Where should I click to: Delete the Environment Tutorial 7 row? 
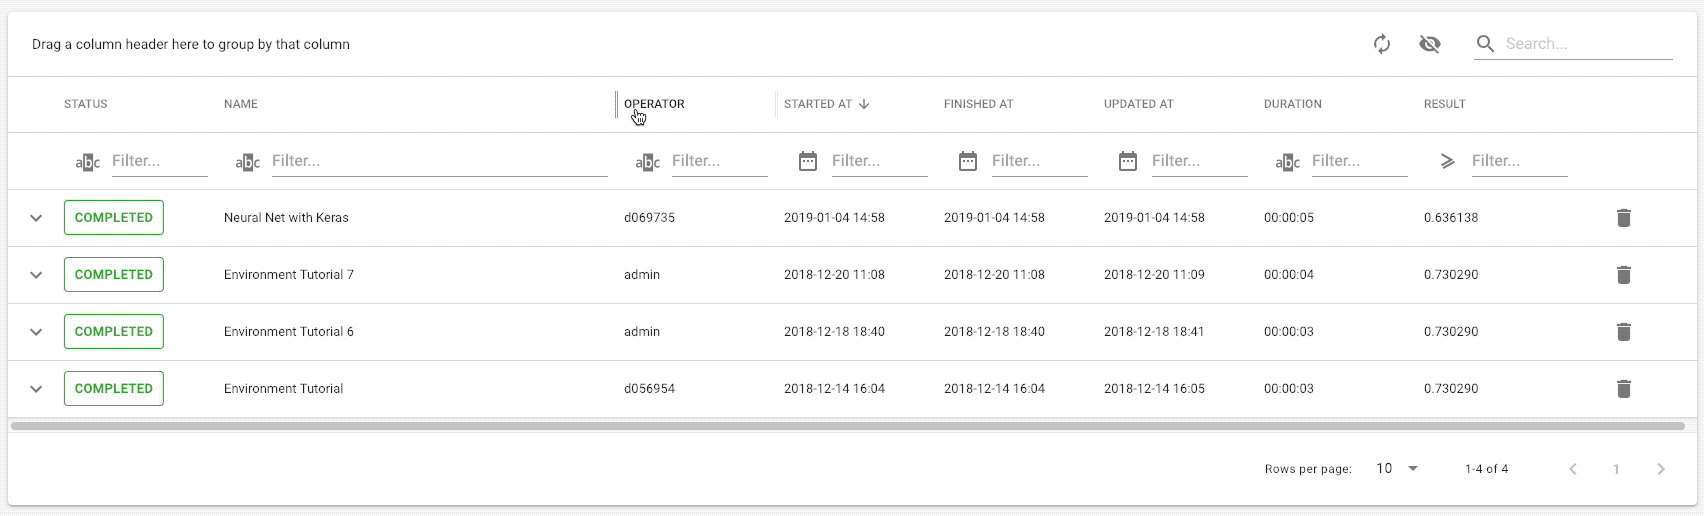coord(1624,275)
